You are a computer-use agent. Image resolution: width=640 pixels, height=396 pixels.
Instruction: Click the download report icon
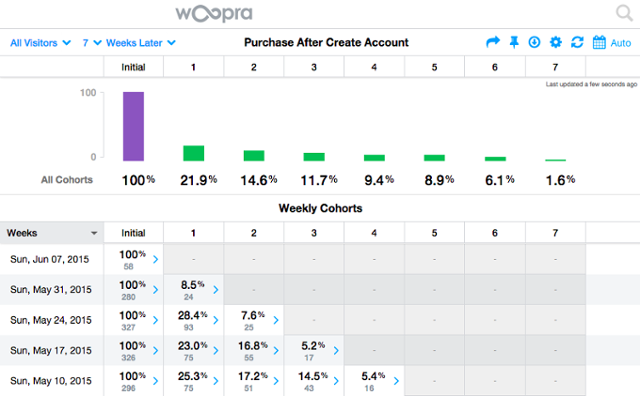534,42
